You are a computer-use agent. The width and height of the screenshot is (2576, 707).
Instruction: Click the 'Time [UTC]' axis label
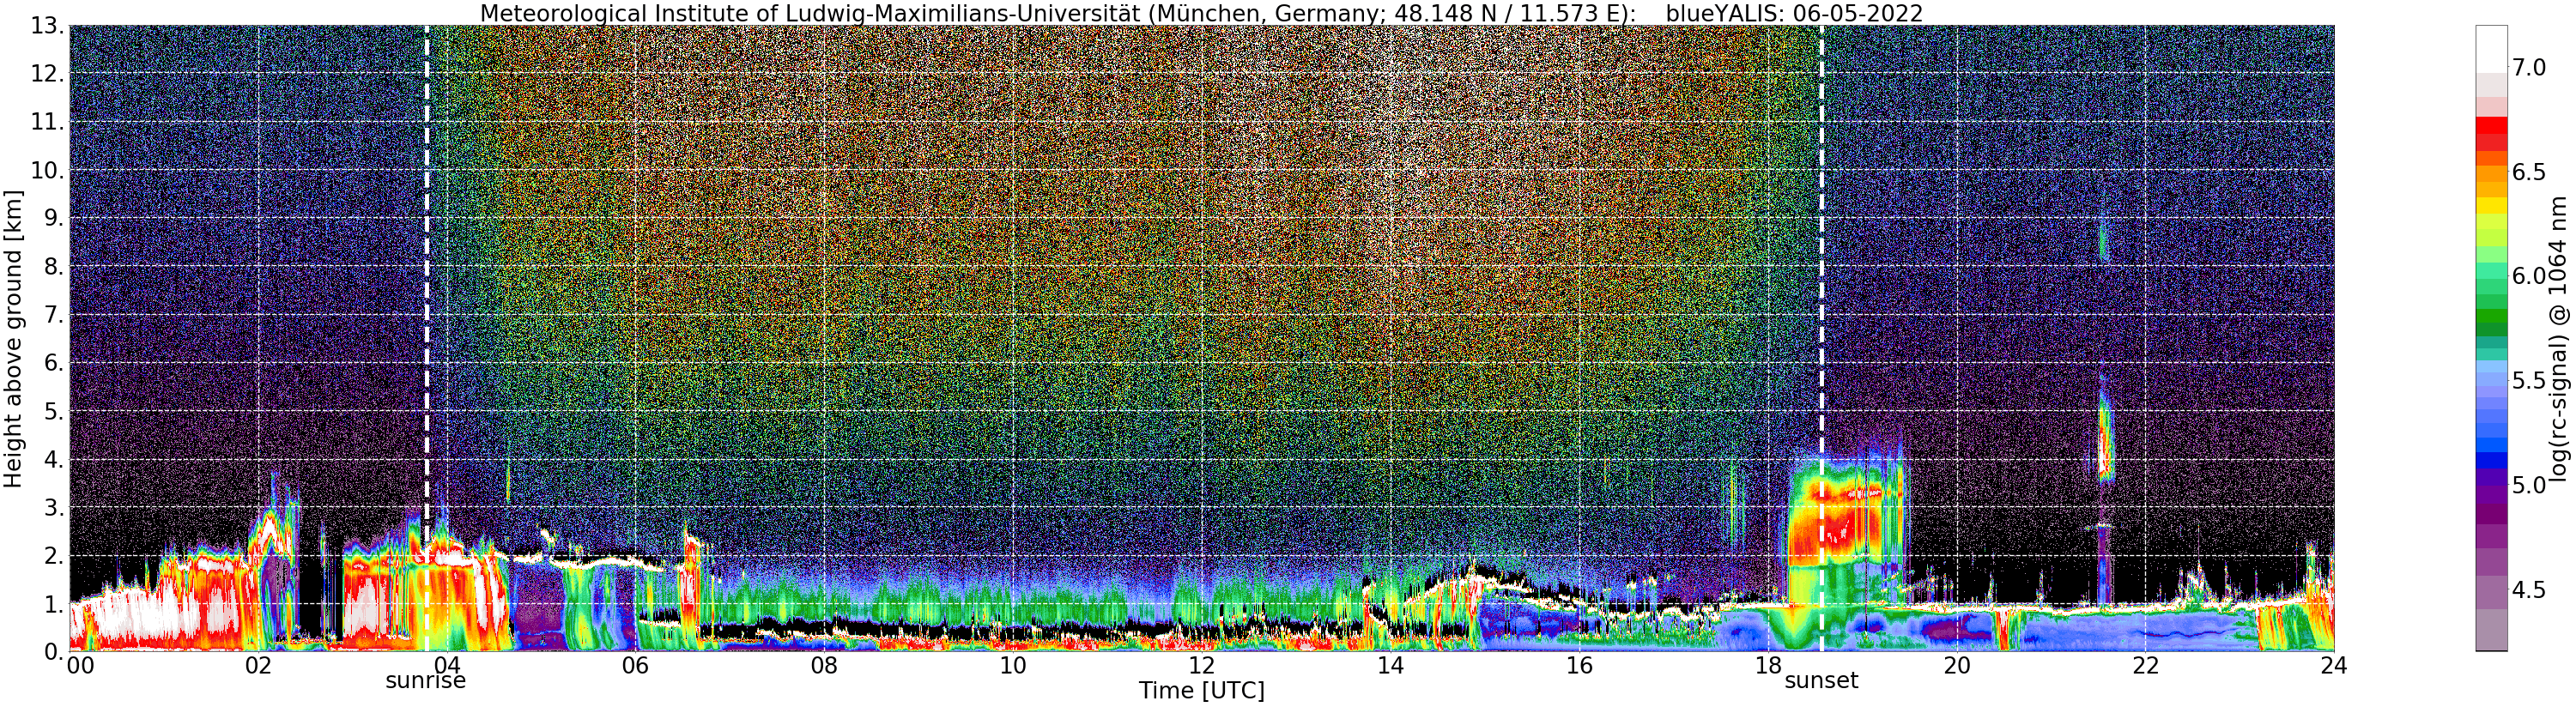coord(1201,691)
